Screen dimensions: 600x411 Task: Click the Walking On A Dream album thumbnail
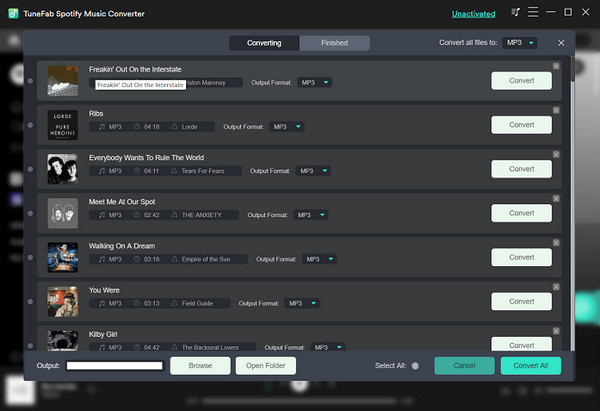click(x=63, y=258)
